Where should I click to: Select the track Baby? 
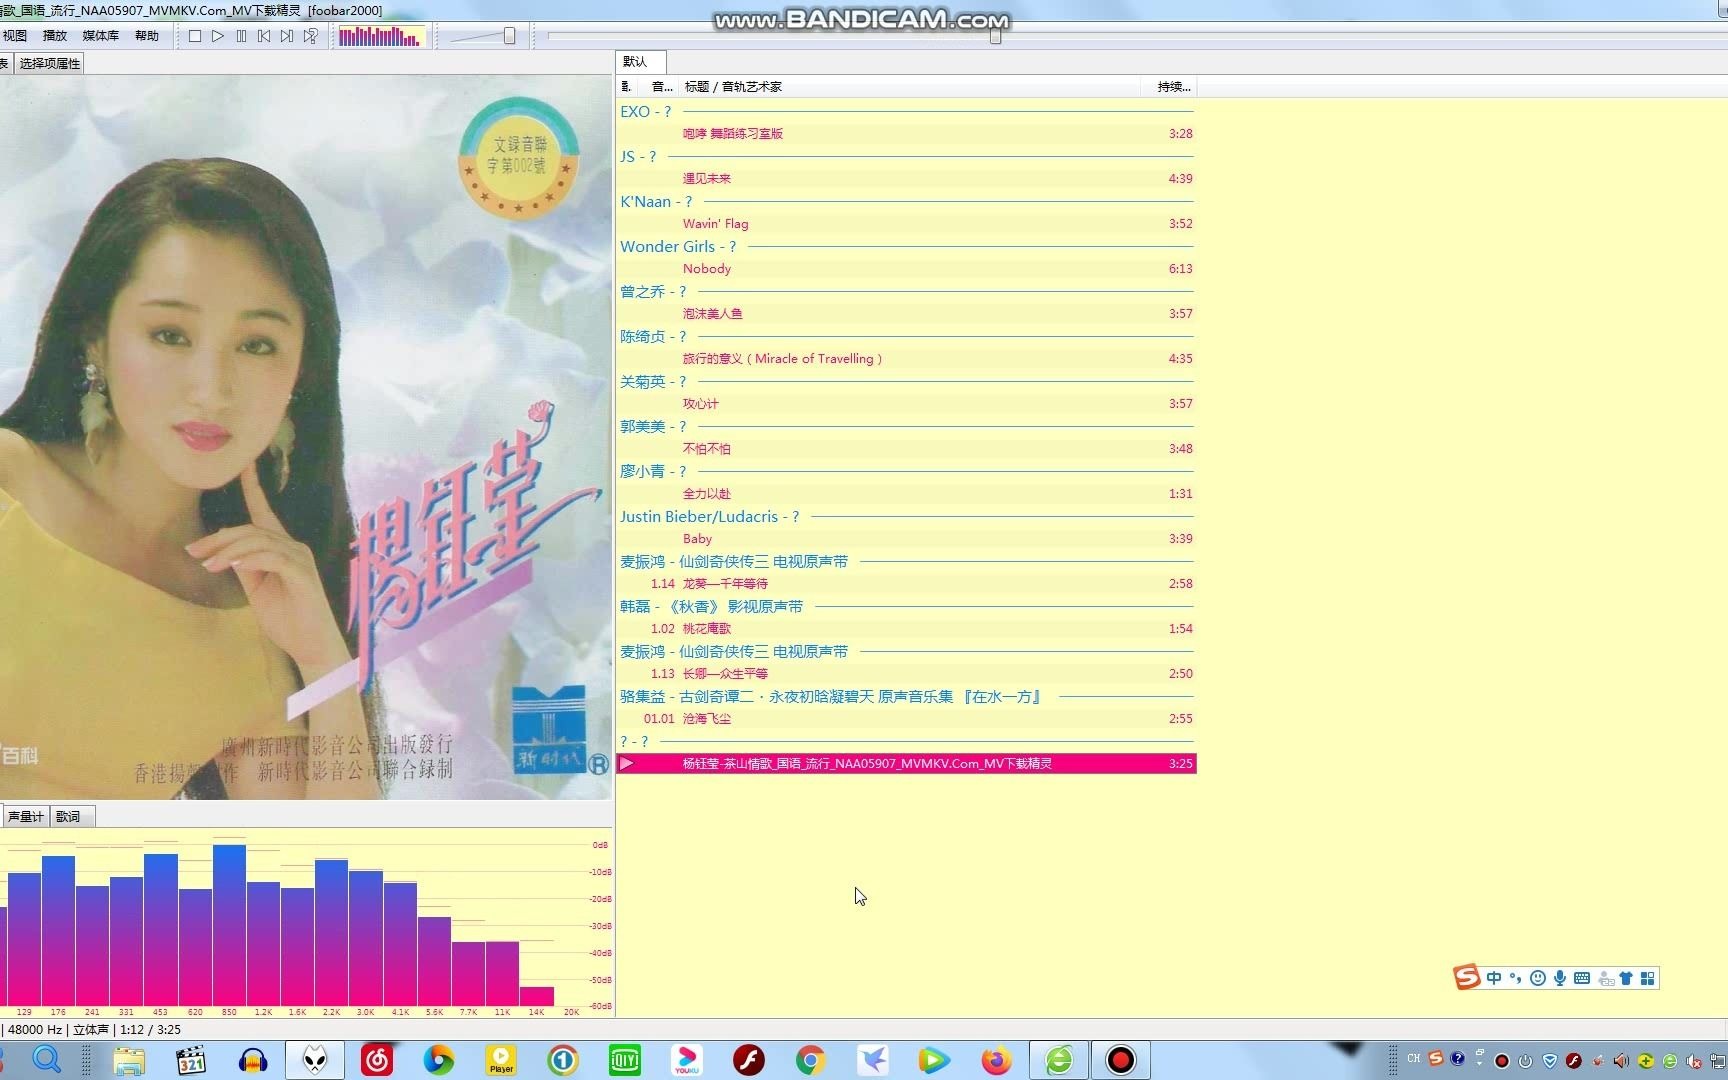pos(906,538)
